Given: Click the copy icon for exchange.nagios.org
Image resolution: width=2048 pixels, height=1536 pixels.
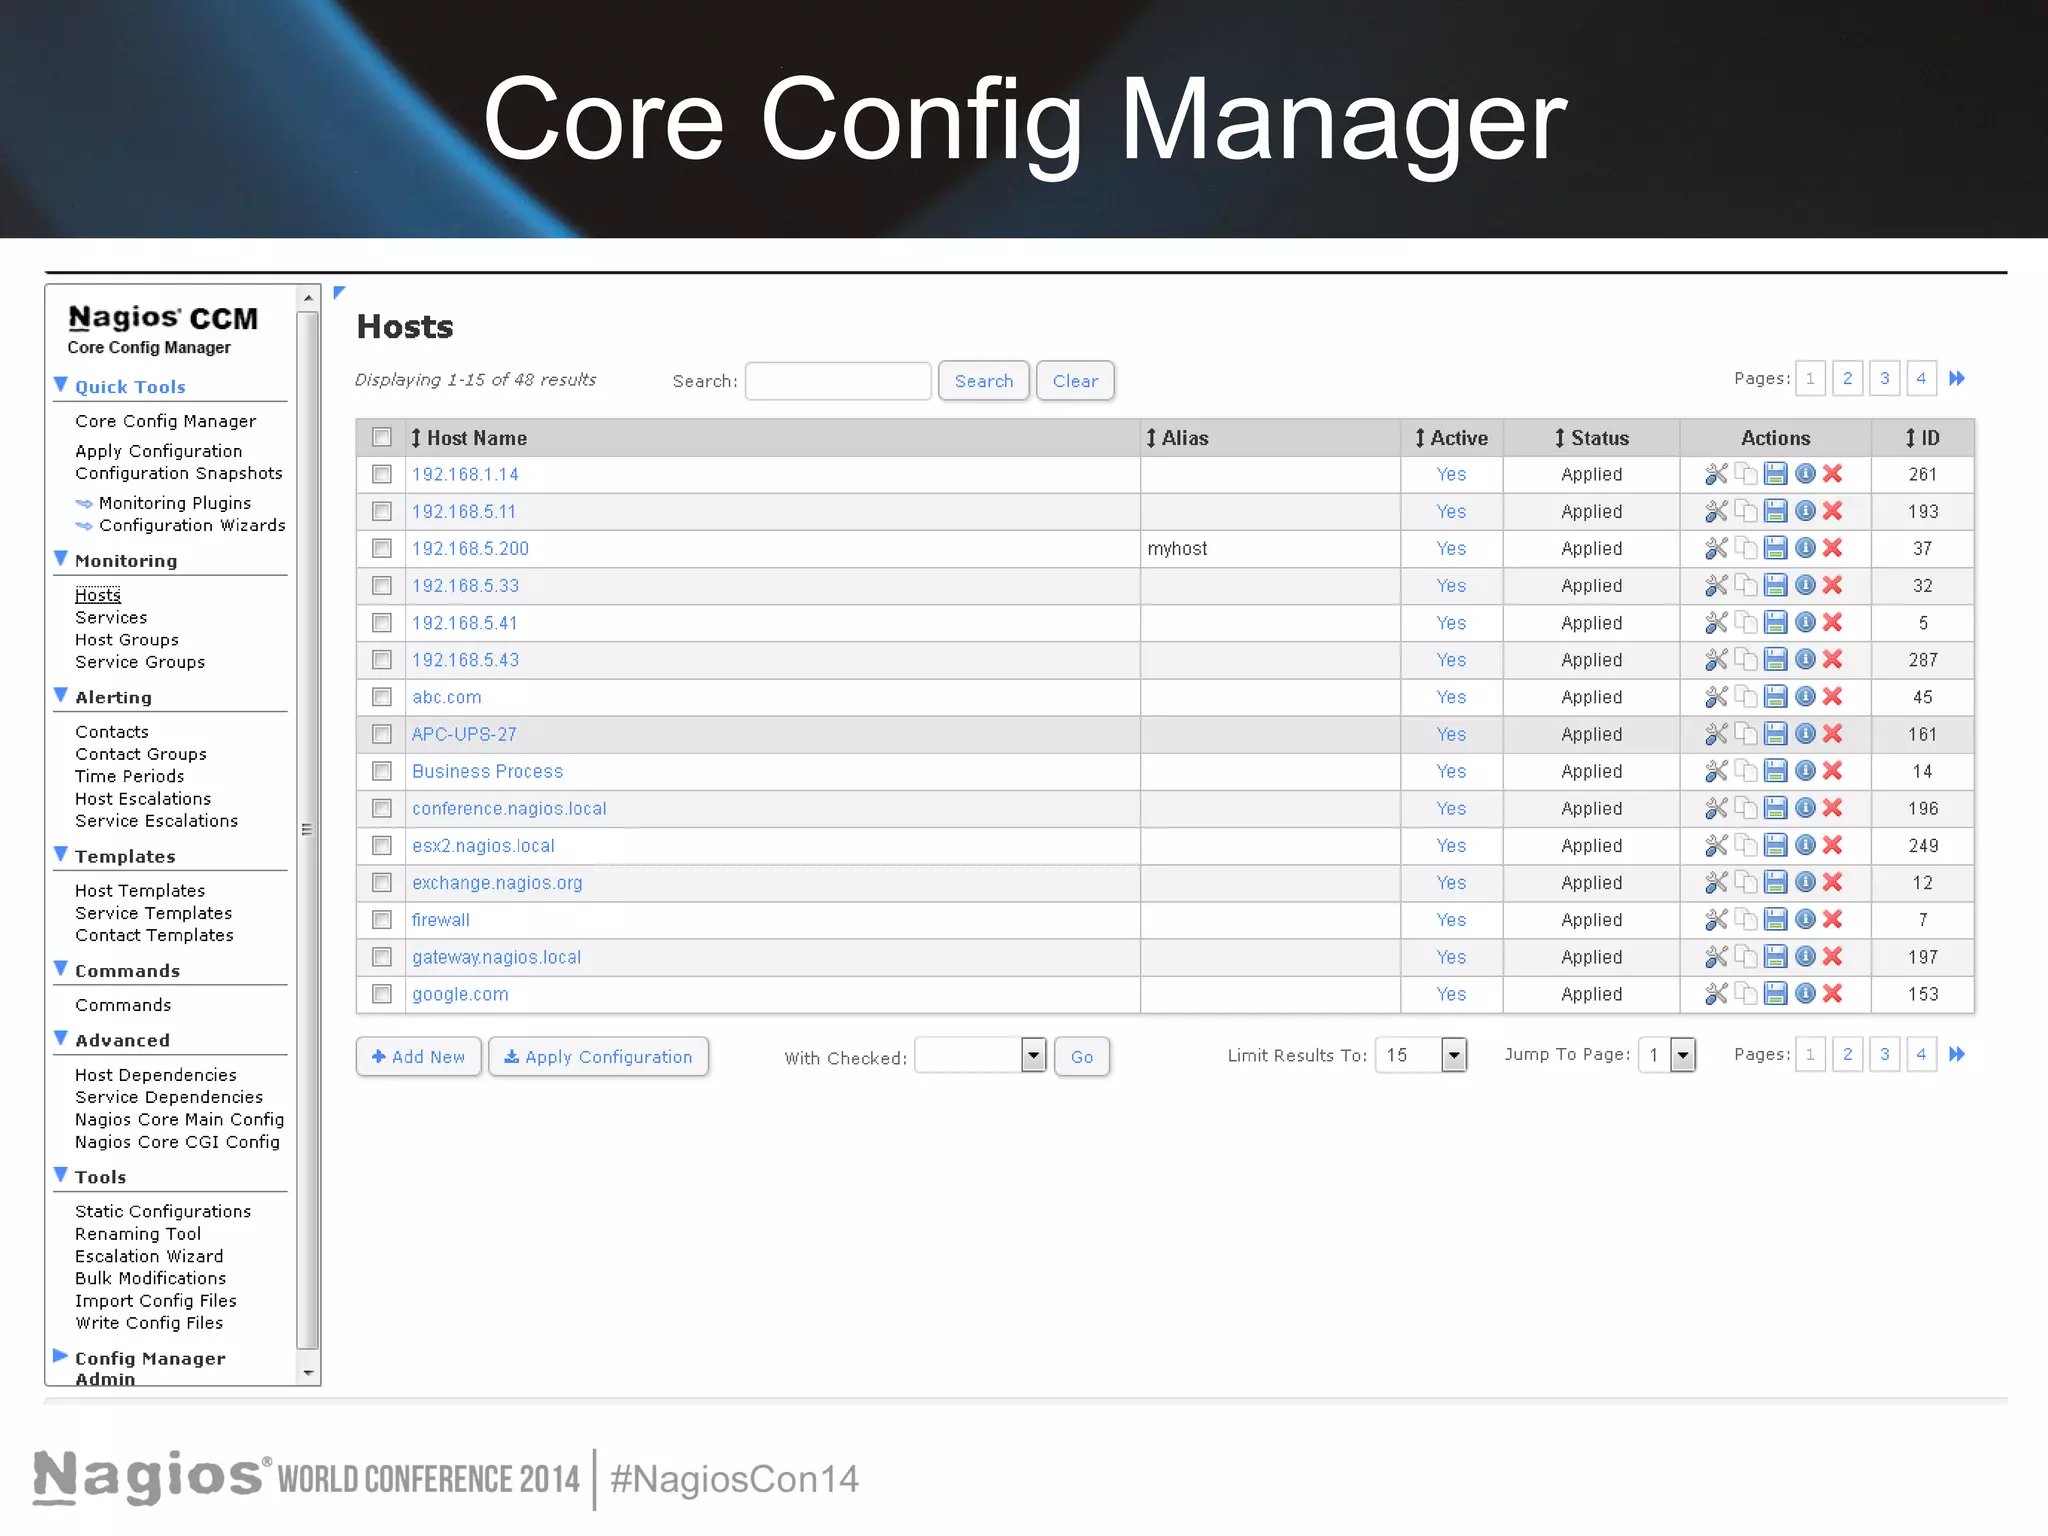Looking at the screenshot, I should click(1746, 883).
